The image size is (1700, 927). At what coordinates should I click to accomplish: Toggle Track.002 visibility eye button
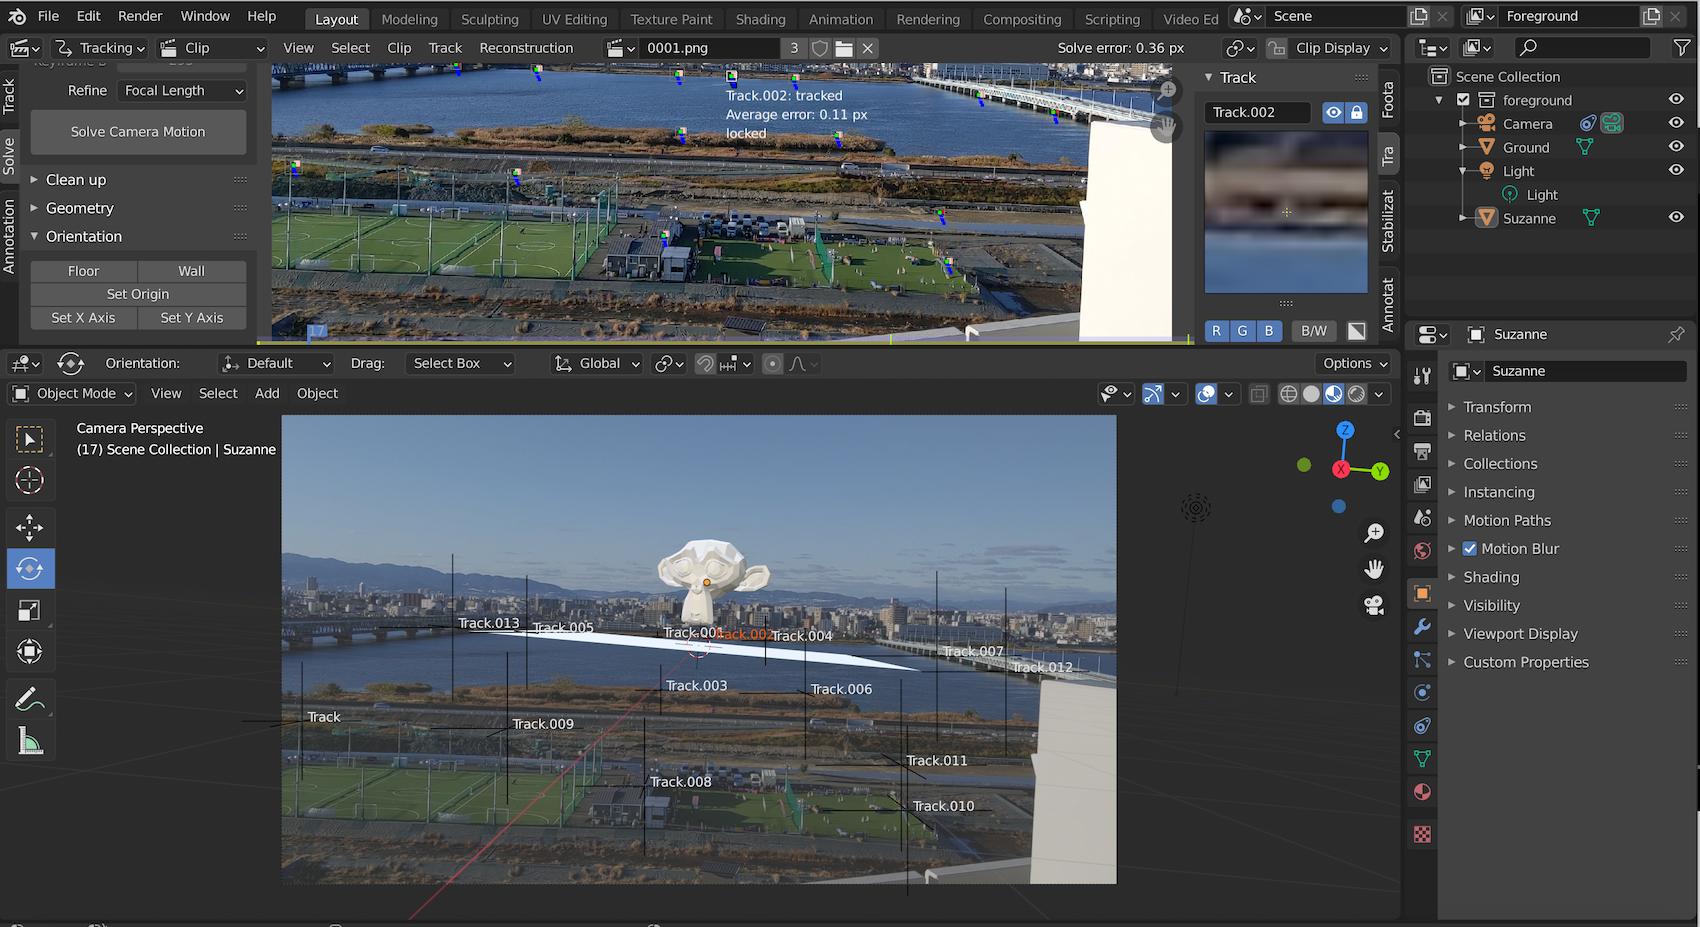tap(1333, 112)
